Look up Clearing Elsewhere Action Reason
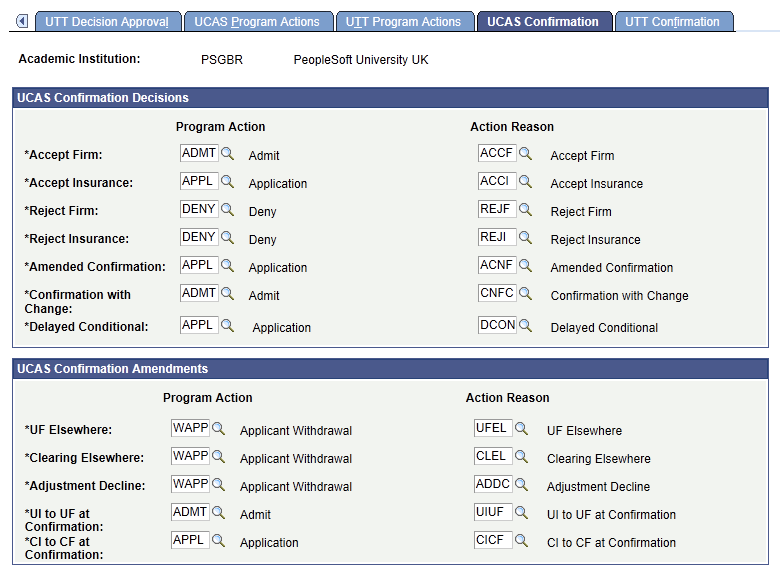Image resolution: width=780 pixels, height=571 pixels. 521,457
